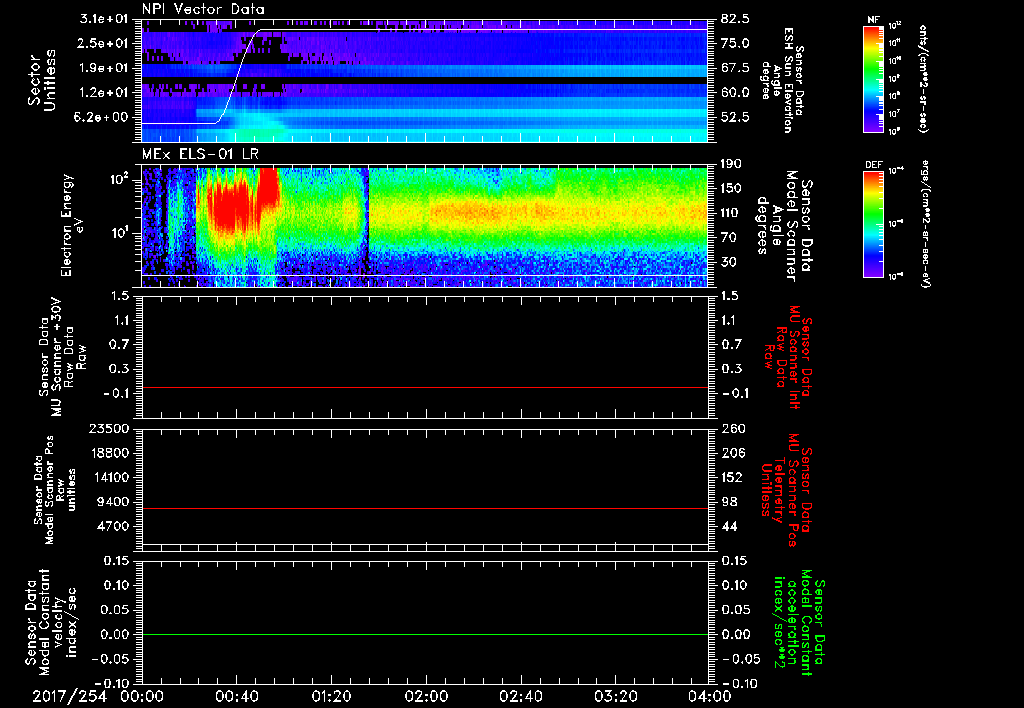
Task: Click the '82.5' sun elevation tick
Action: pyautogui.click(x=735, y=19)
